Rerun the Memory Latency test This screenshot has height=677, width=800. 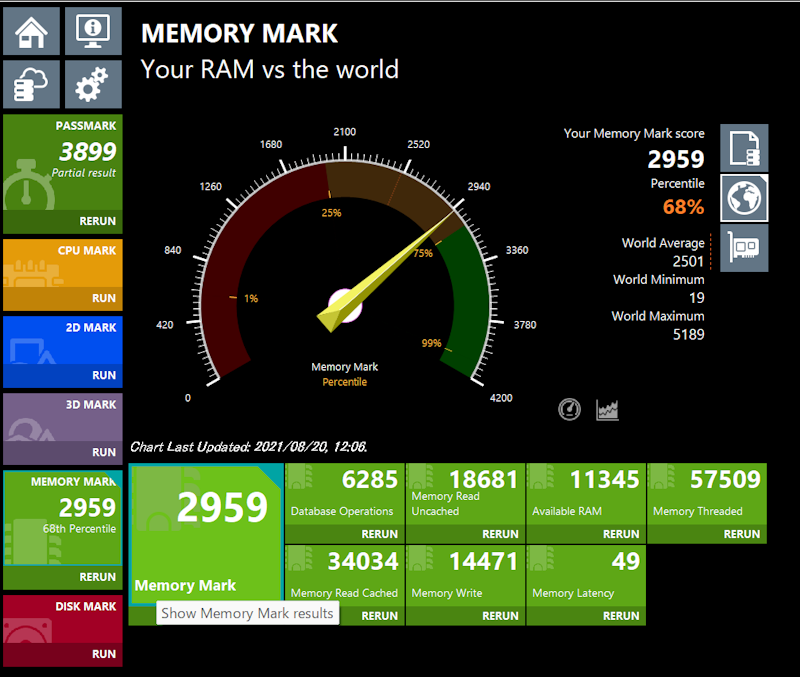(620, 616)
